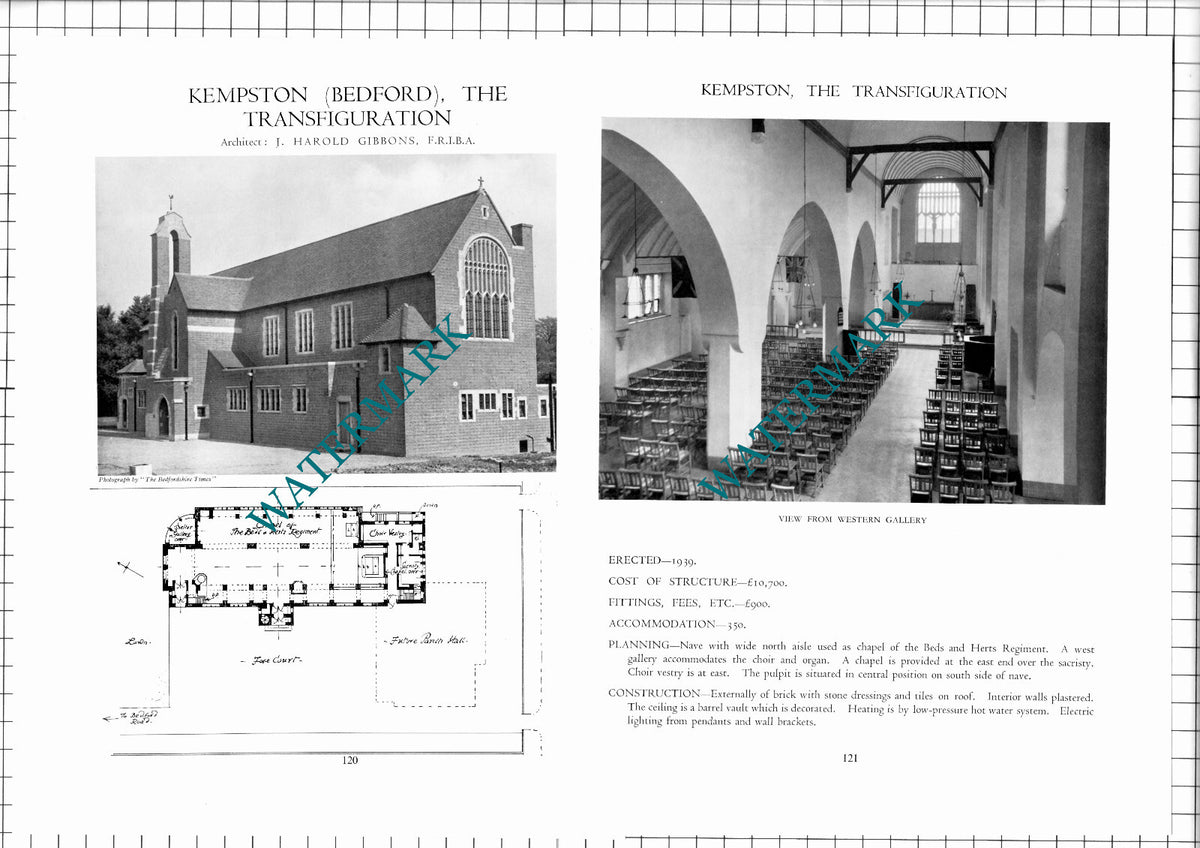Click the 'VIEW FROM WESTERN GALLERY' caption
The height and width of the screenshot is (848, 1200).
[852, 520]
